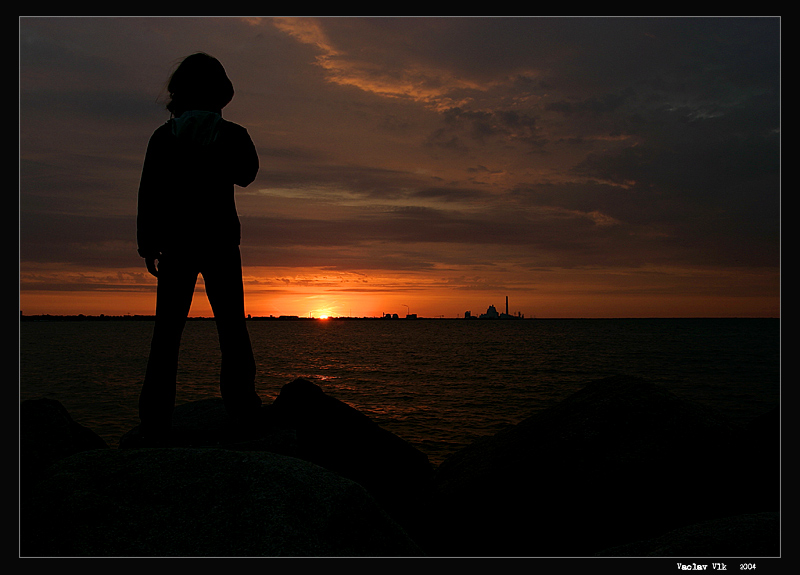
Task: Click the large boulder at bottom right
Action: click(610, 460)
